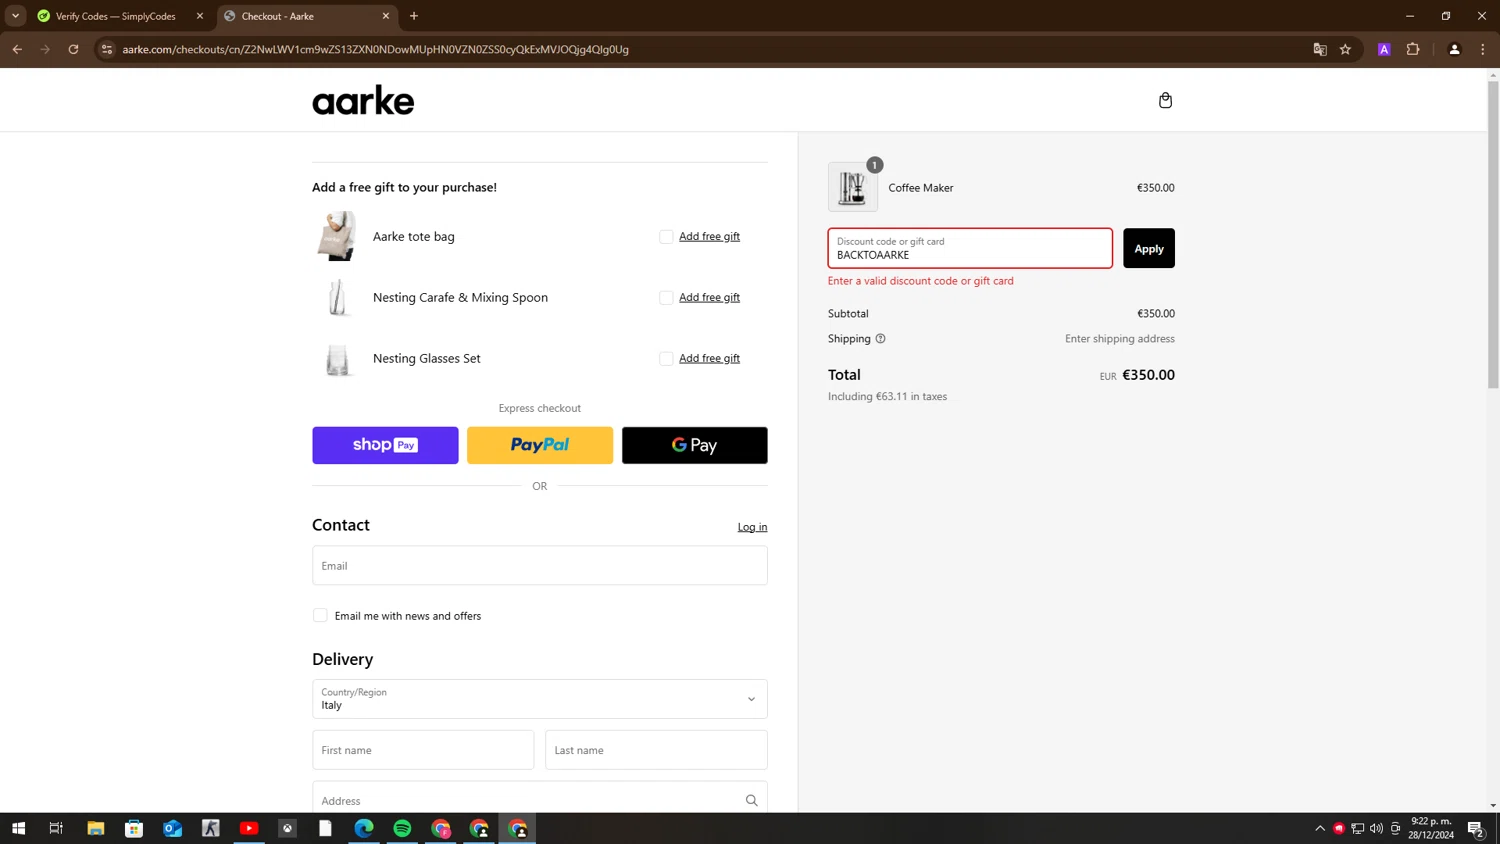Screen dimensions: 1500x844
Task: Open the volume control in system tray
Action: (x=1377, y=828)
